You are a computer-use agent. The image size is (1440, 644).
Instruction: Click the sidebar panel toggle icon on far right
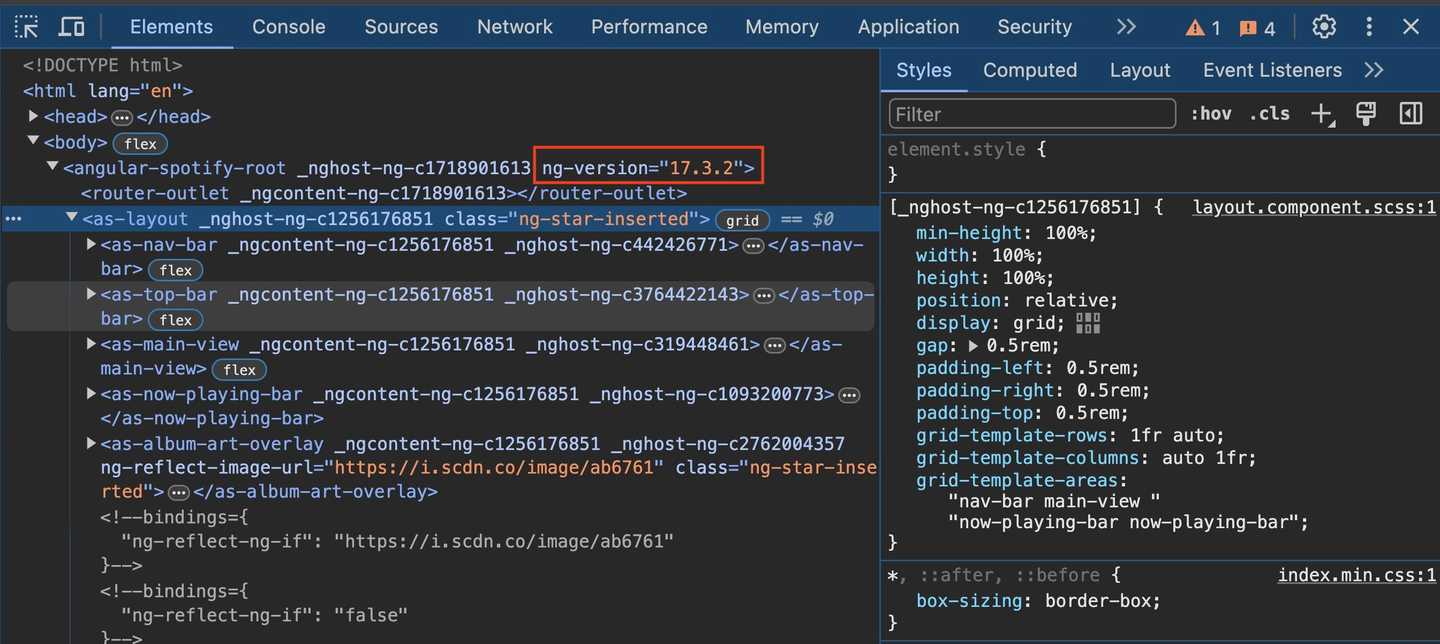click(x=1411, y=113)
